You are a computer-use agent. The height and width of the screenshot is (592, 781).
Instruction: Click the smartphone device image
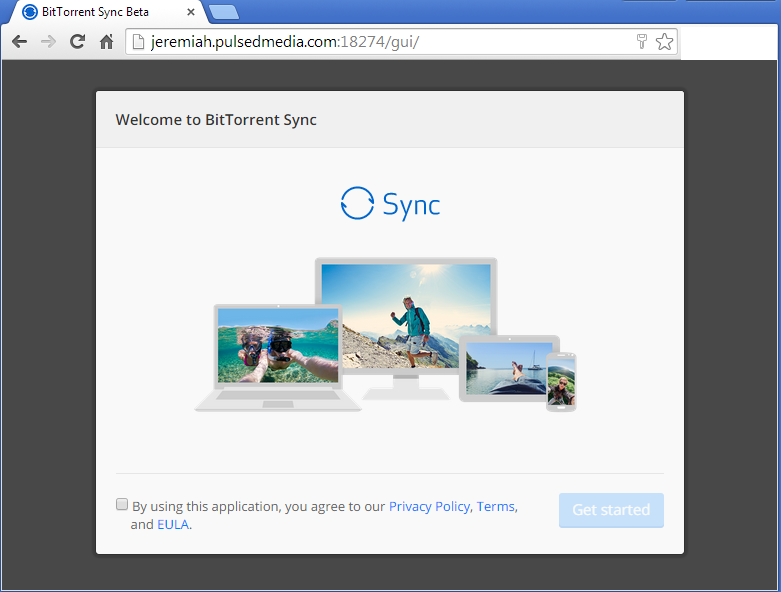coord(561,382)
